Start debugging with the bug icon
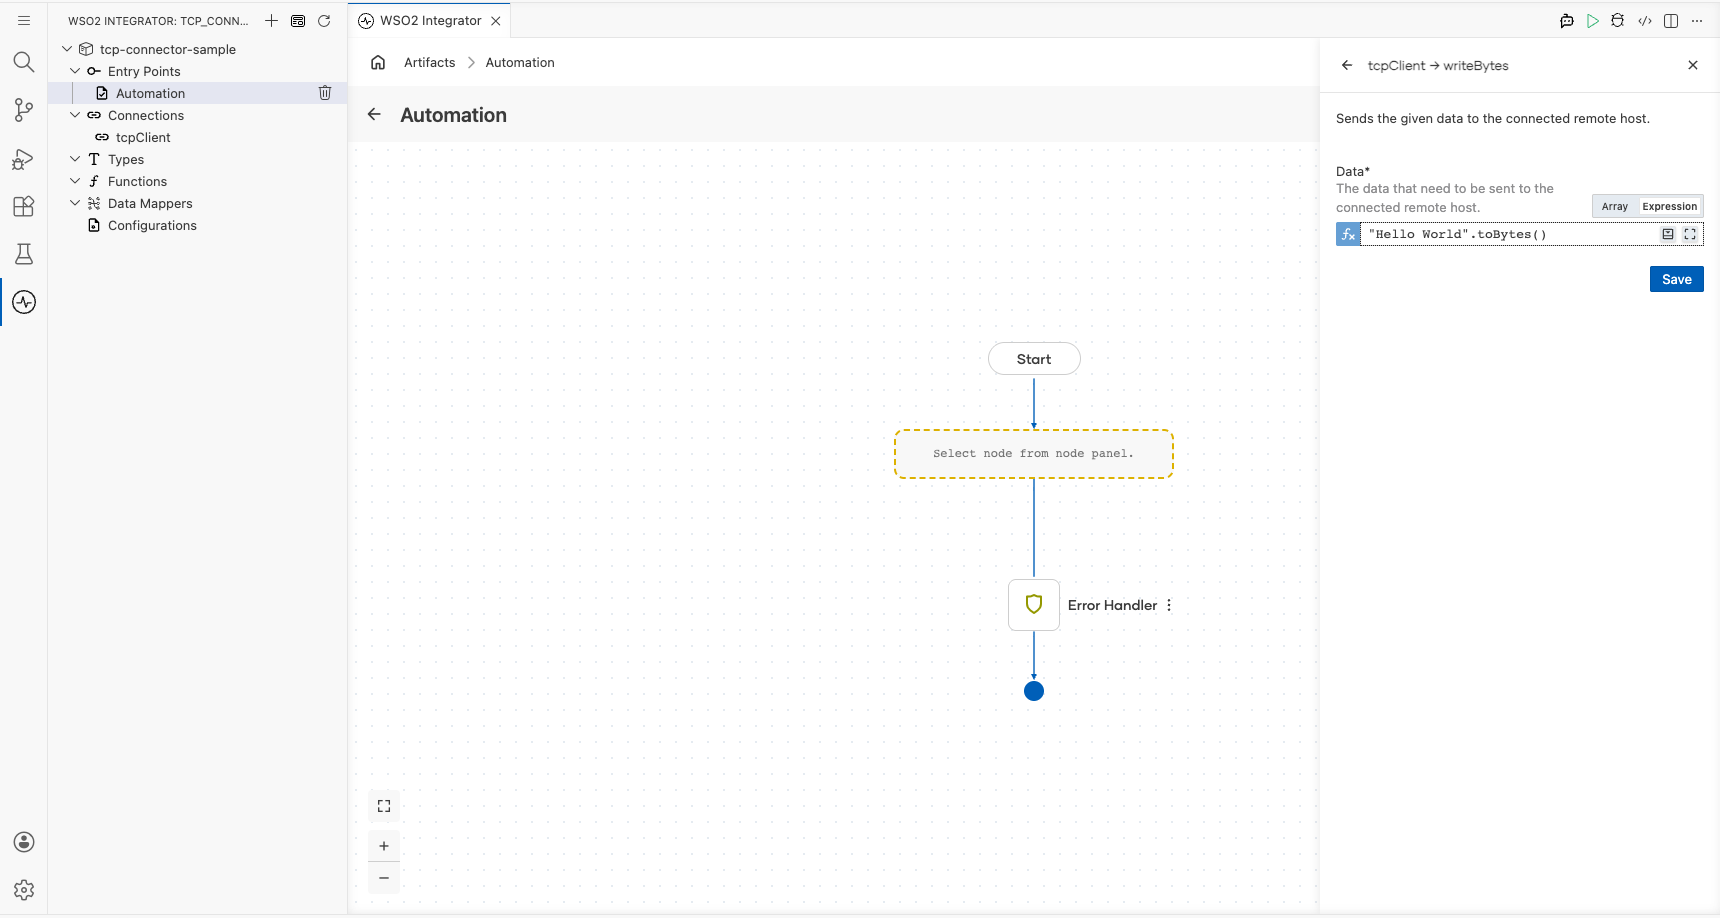The width and height of the screenshot is (1720, 918). 1618,20
